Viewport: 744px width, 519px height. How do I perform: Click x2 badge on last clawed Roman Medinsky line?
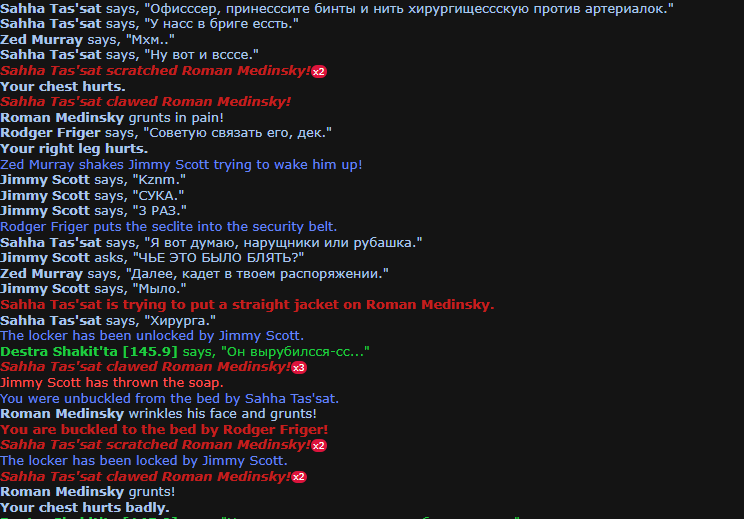tap(299, 477)
